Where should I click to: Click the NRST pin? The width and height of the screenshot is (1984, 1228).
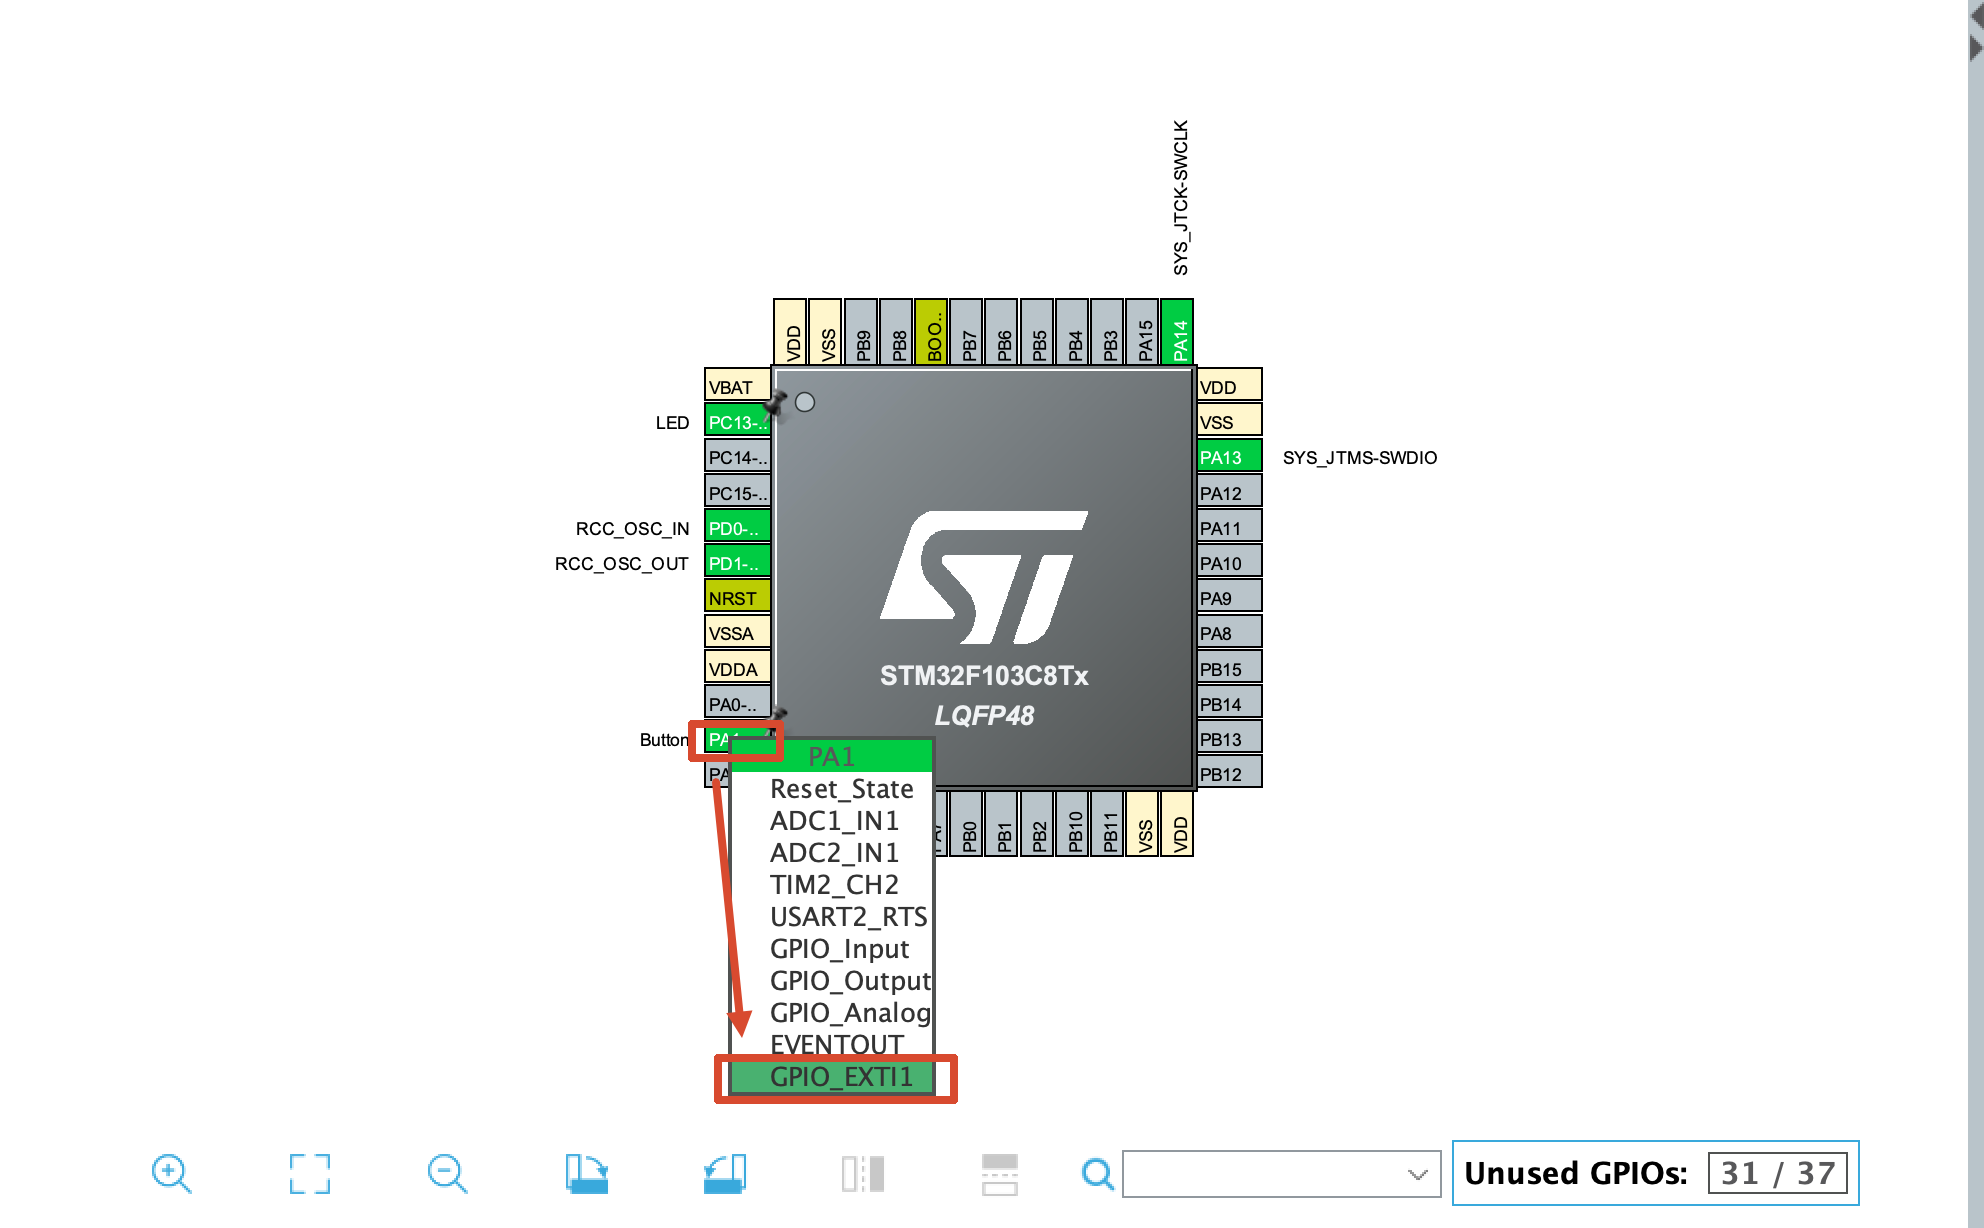pos(738,598)
